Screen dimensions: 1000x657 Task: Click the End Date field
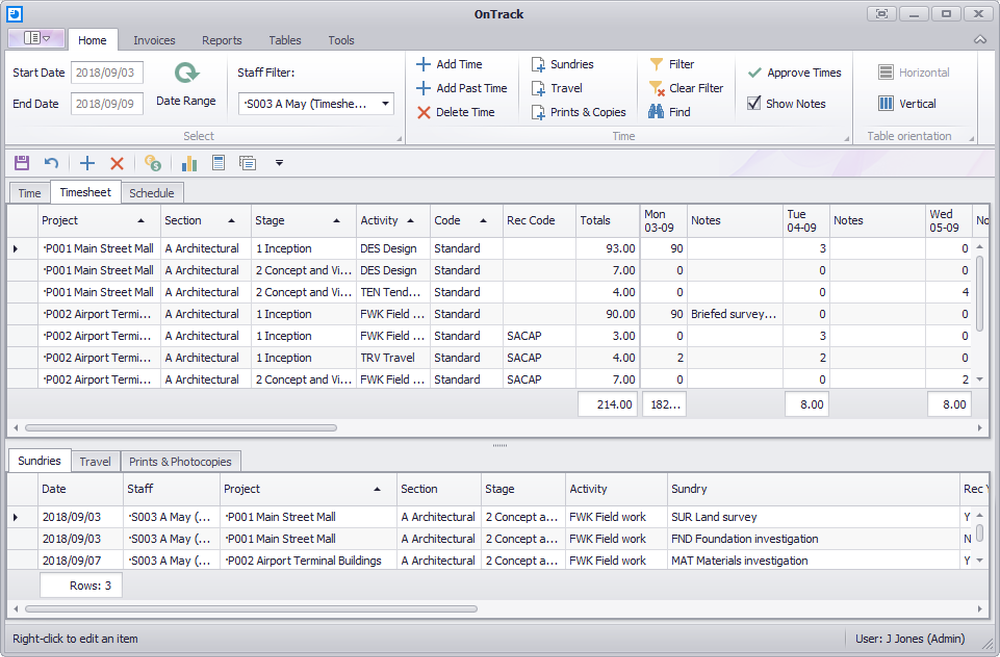[107, 104]
